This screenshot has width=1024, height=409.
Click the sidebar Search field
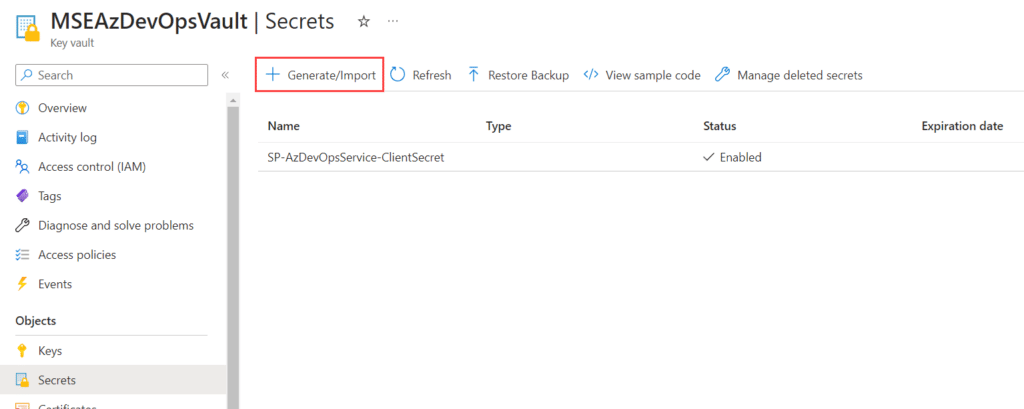pos(112,75)
